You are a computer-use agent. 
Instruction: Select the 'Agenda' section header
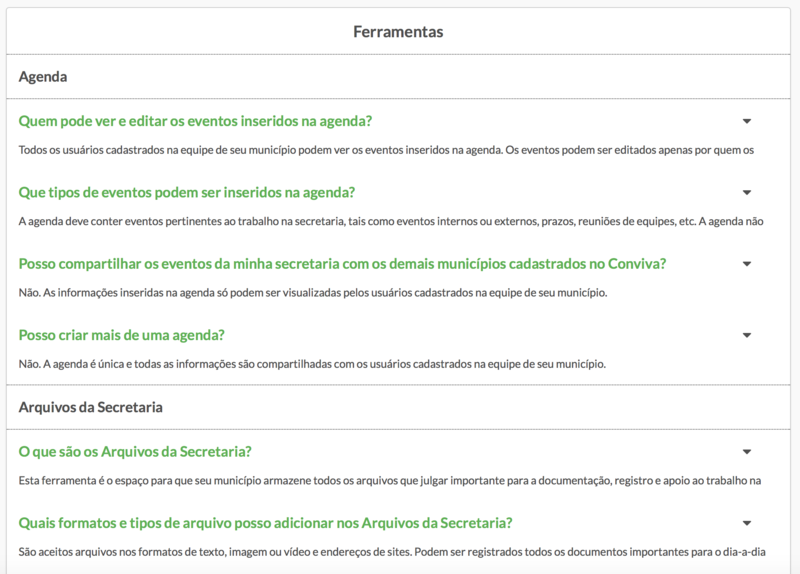(x=43, y=76)
